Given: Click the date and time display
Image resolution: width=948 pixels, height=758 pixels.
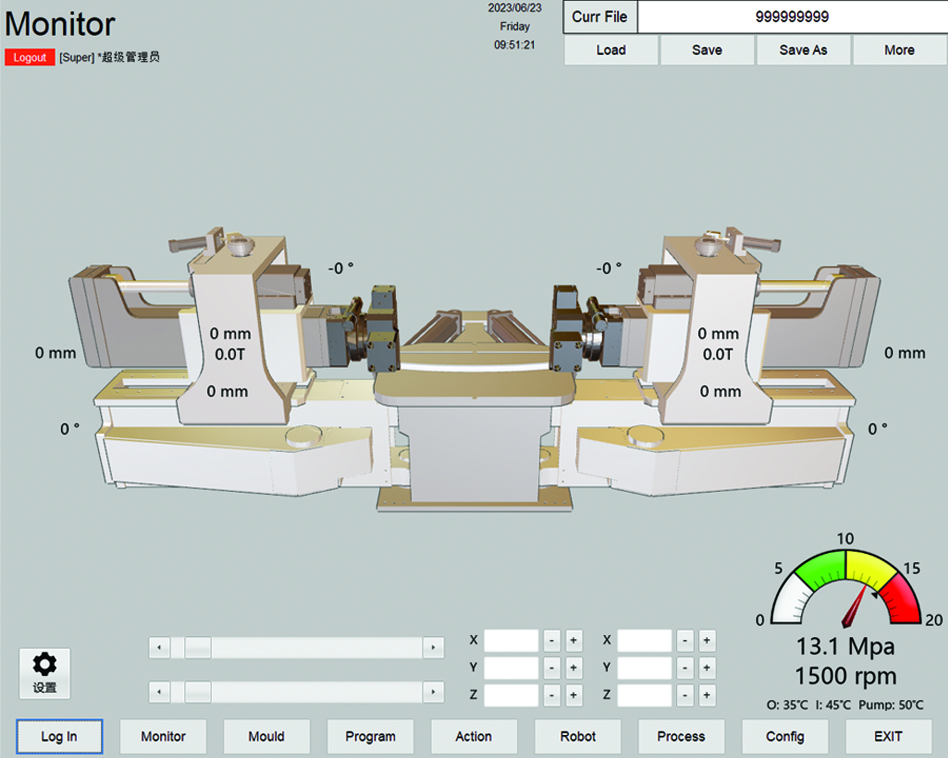Looking at the screenshot, I should click(515, 27).
